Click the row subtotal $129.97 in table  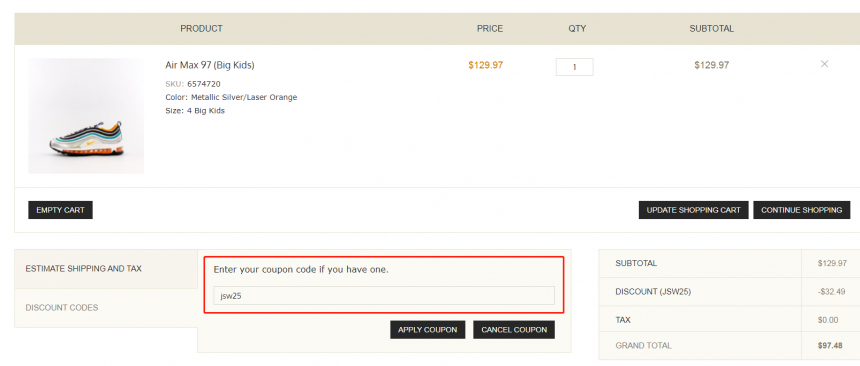click(711, 65)
